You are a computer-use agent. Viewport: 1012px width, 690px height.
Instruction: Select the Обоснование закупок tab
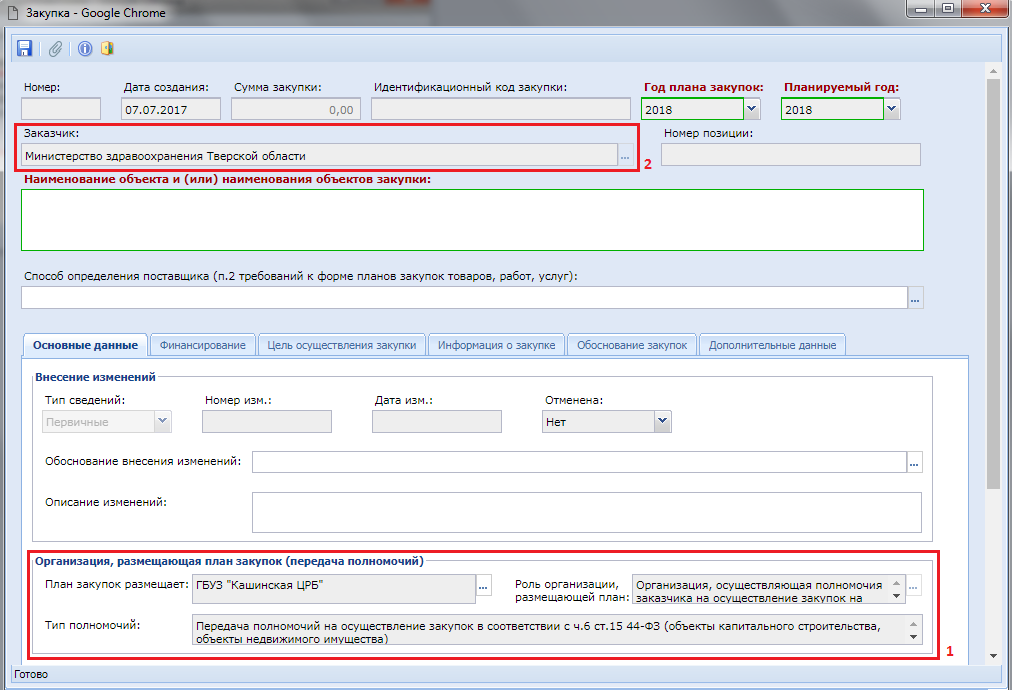click(632, 345)
